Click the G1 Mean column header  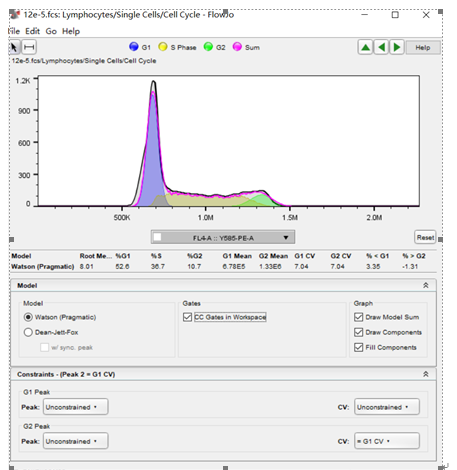(237, 256)
